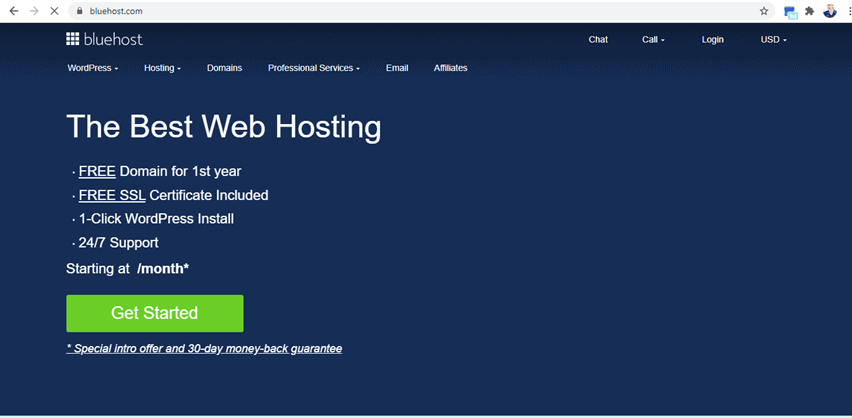Open the special intro offer guarantee link

(x=204, y=349)
